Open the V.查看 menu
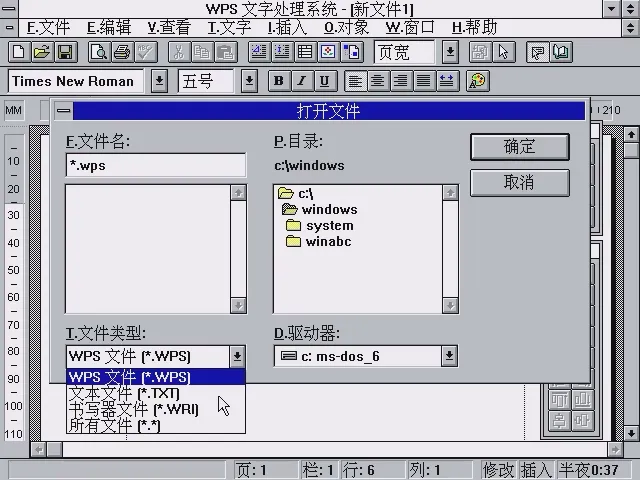 [x=169, y=28]
